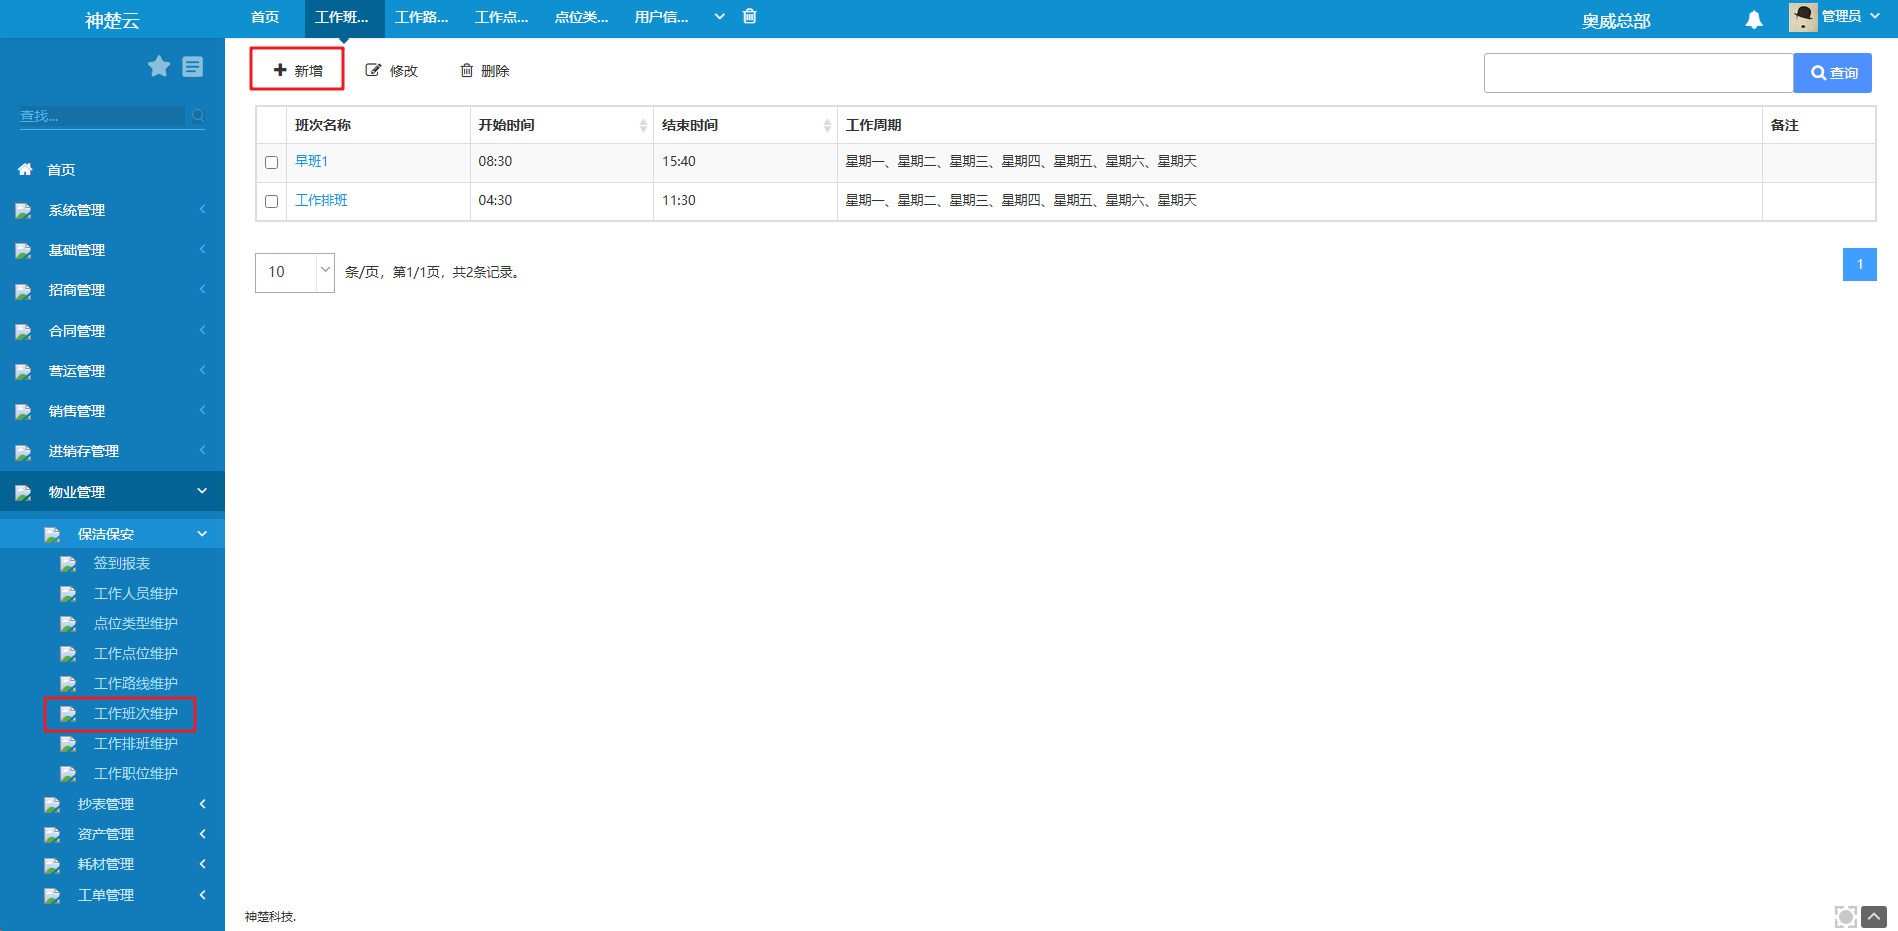This screenshot has width=1898, height=931.
Task: Click the 基础管理 menu icon
Action: click(x=24, y=251)
